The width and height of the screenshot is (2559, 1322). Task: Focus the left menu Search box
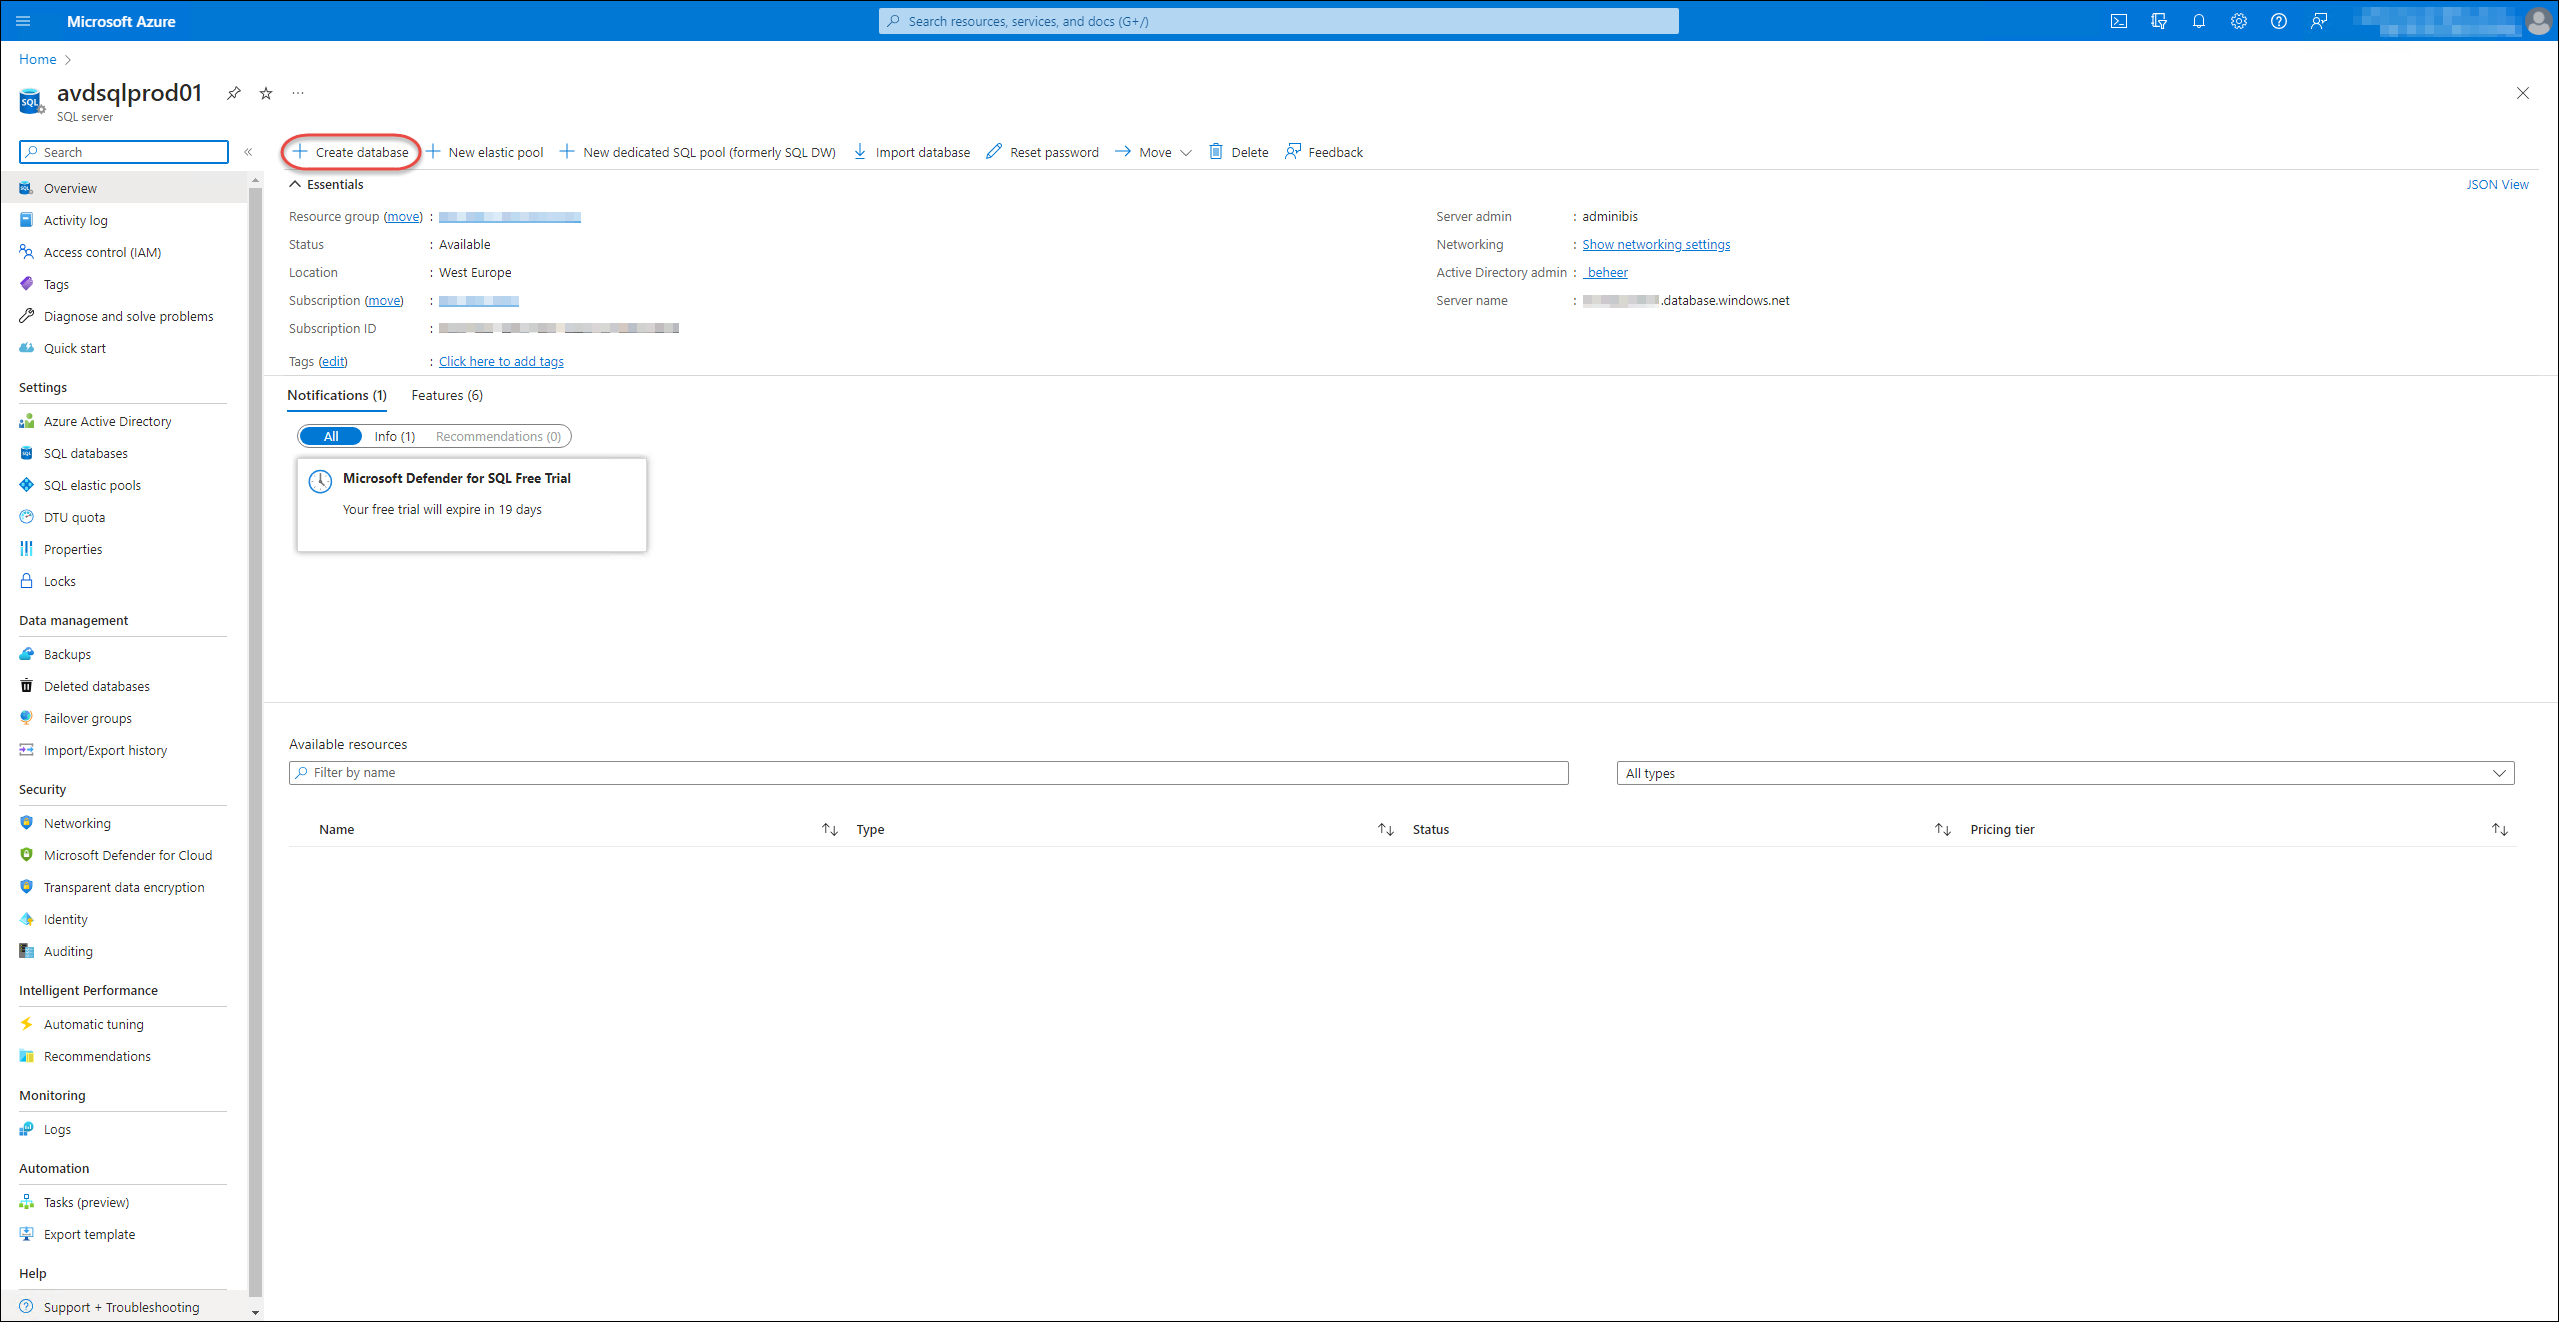coord(124,152)
